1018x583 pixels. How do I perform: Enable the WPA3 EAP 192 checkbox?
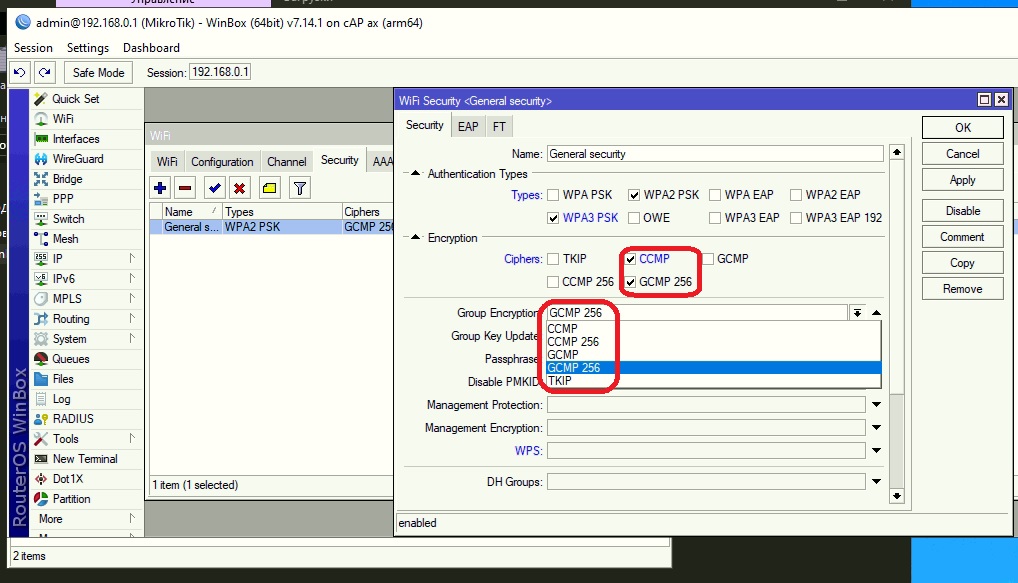point(796,218)
